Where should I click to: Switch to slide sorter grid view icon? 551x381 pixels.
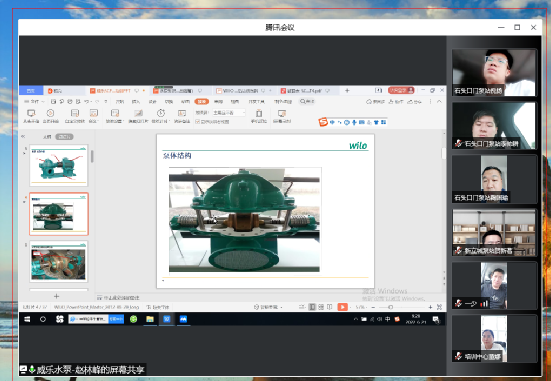pos(321,307)
